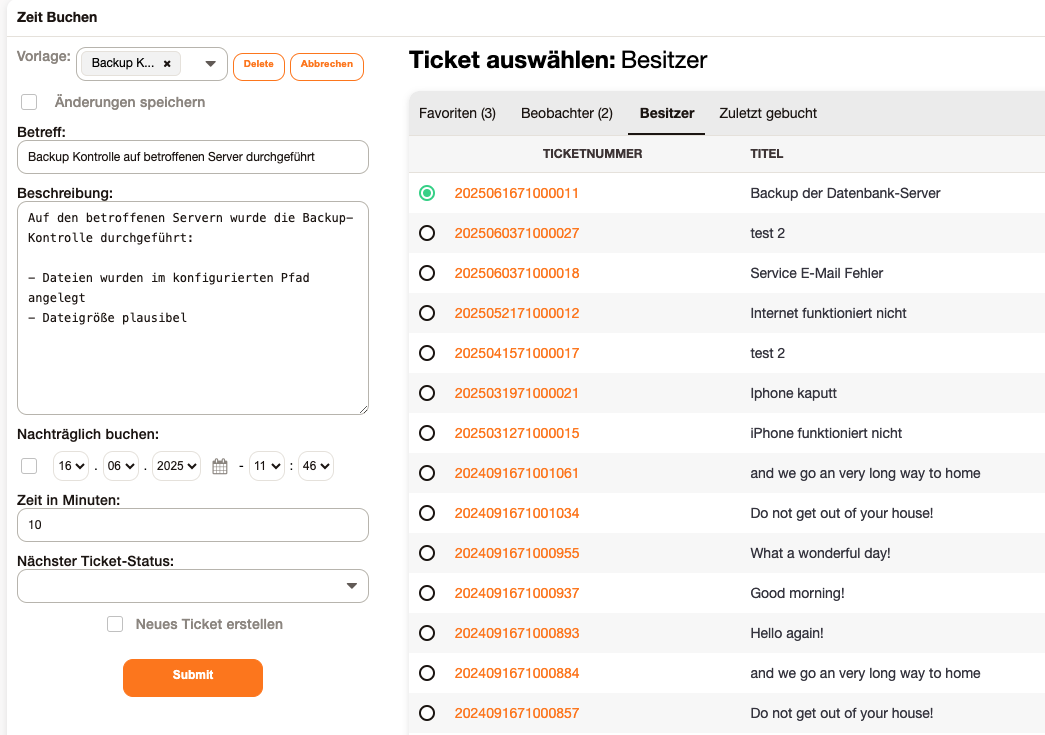Switch to the Beobachter (2) tab
This screenshot has width=1045, height=735.
click(x=566, y=113)
